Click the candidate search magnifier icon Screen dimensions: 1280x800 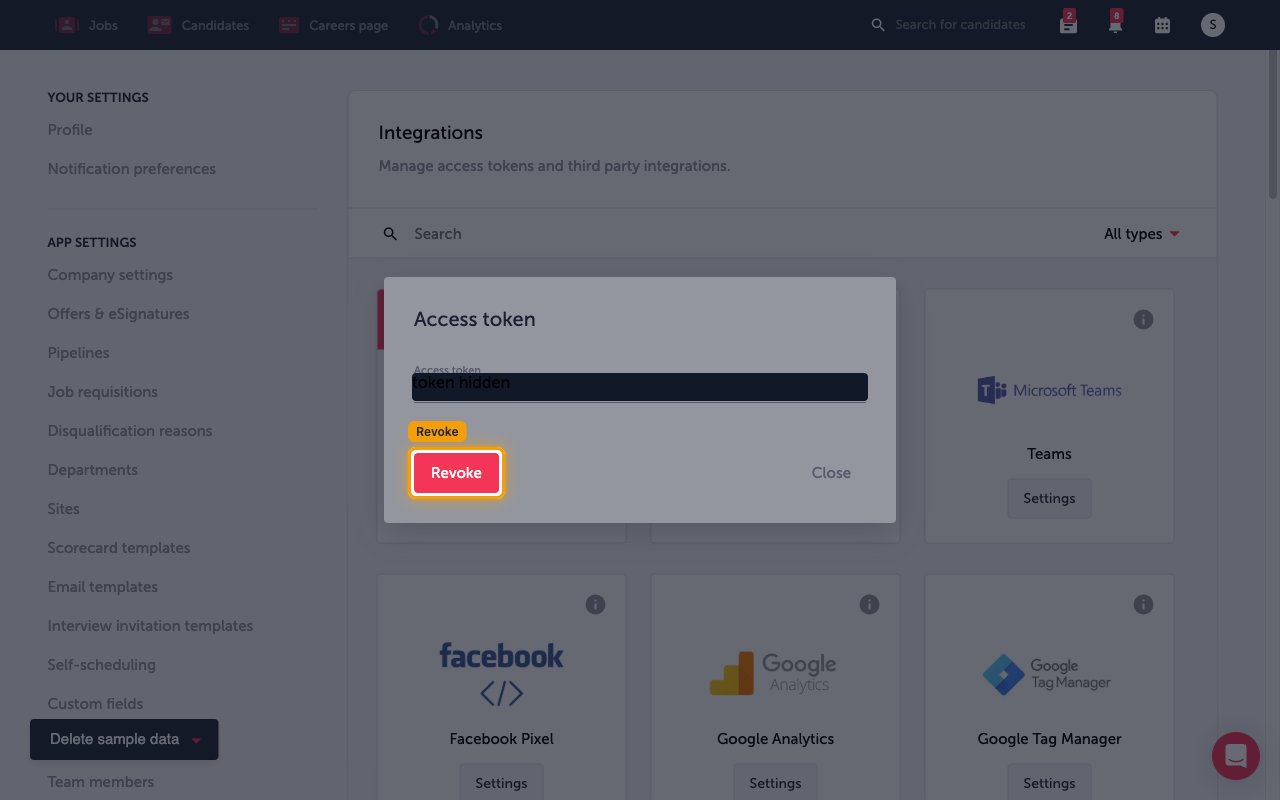point(878,25)
